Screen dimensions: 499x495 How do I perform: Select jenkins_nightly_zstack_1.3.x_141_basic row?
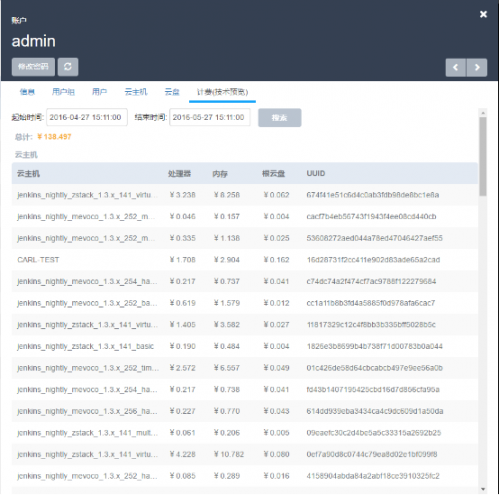coord(245,346)
